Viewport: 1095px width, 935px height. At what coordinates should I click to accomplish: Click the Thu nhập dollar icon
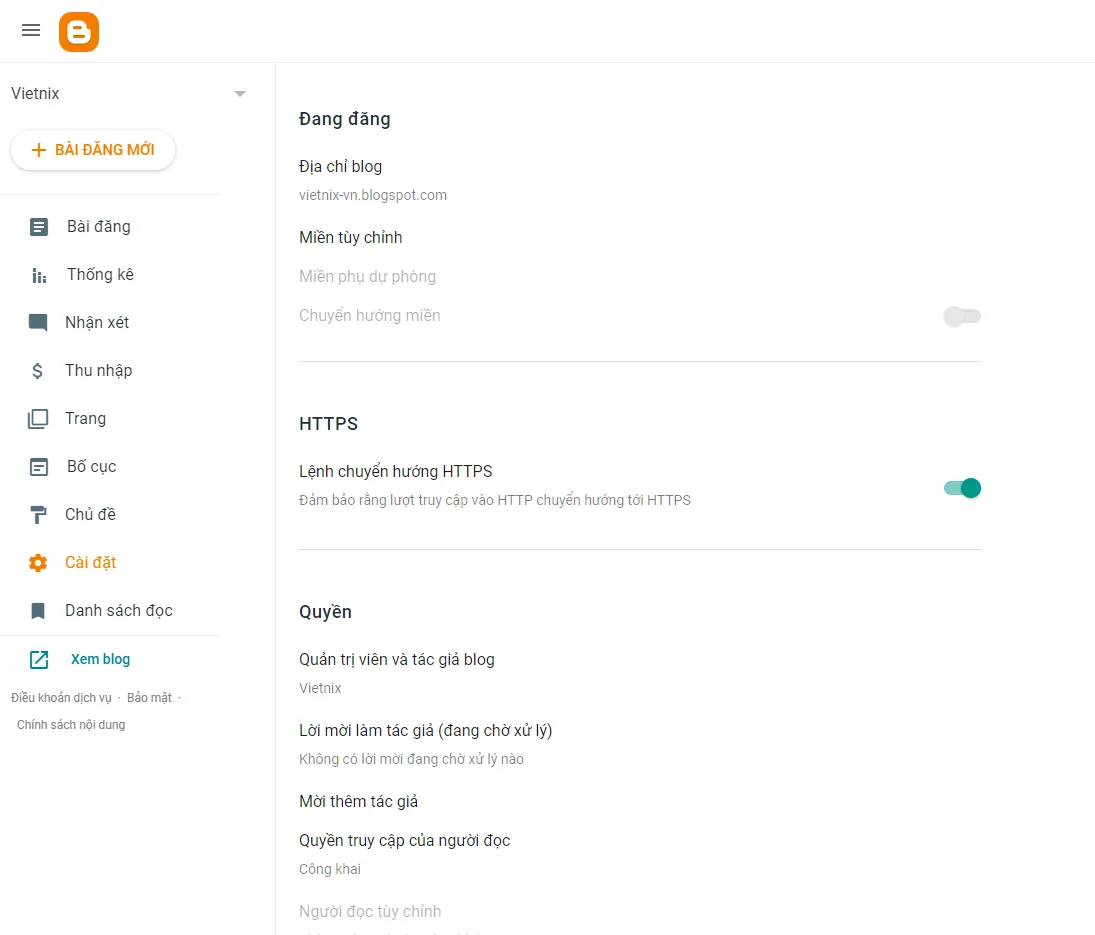pos(38,371)
